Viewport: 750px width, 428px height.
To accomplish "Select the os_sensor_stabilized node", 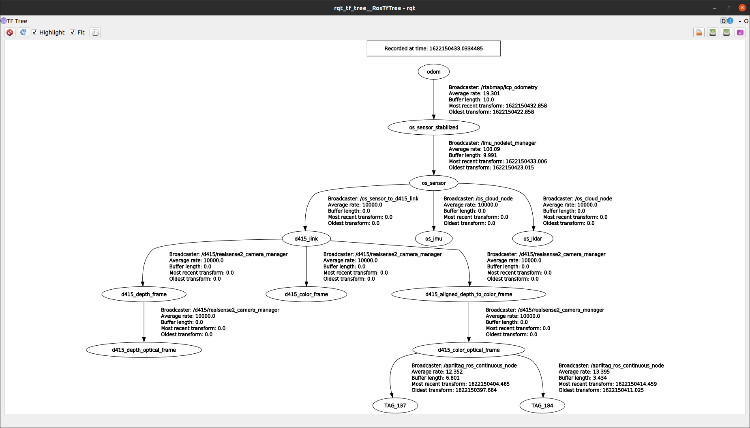I will [x=433, y=128].
